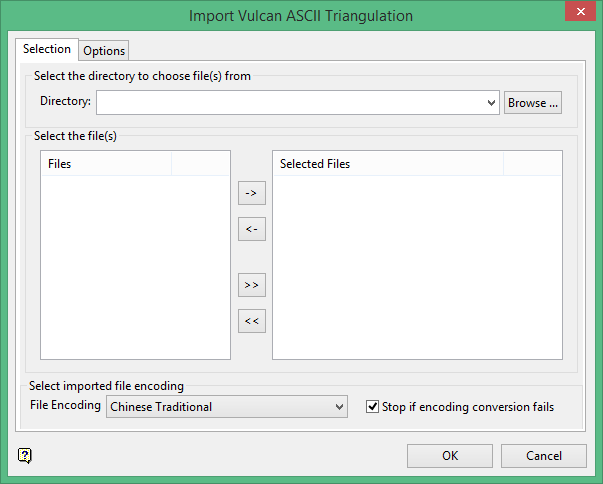Remove all files with the << button

pos(252,321)
